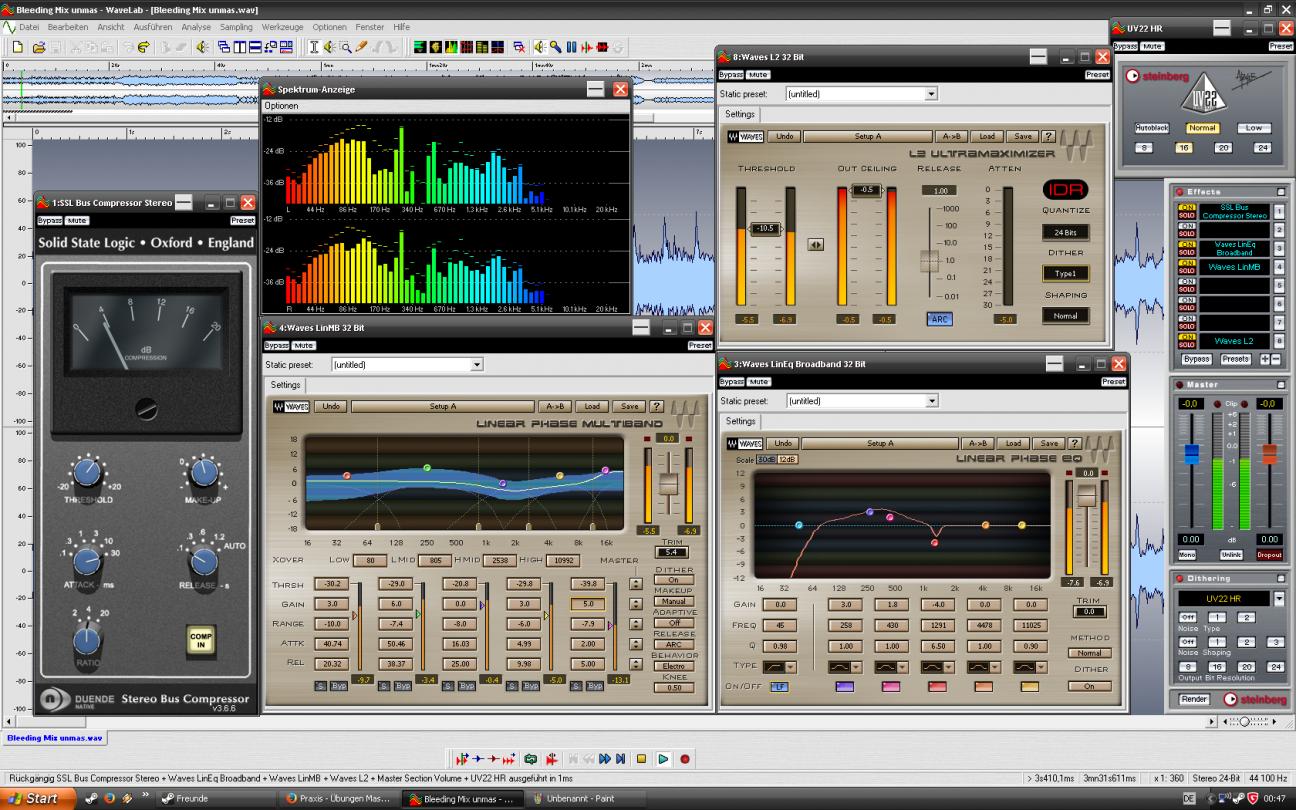Create a new file via toolbar icon
The height and width of the screenshot is (810, 1296).
coord(17,47)
